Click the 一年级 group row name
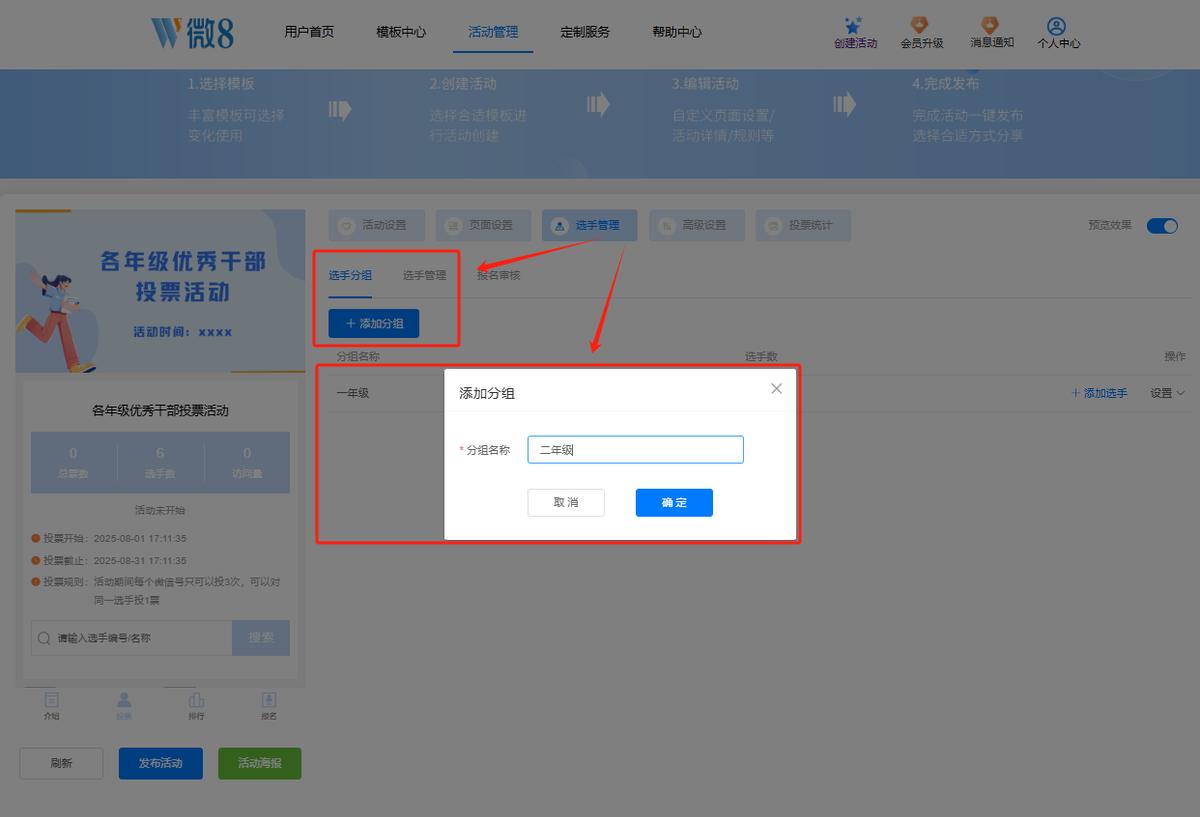The height and width of the screenshot is (817, 1200). (353, 393)
